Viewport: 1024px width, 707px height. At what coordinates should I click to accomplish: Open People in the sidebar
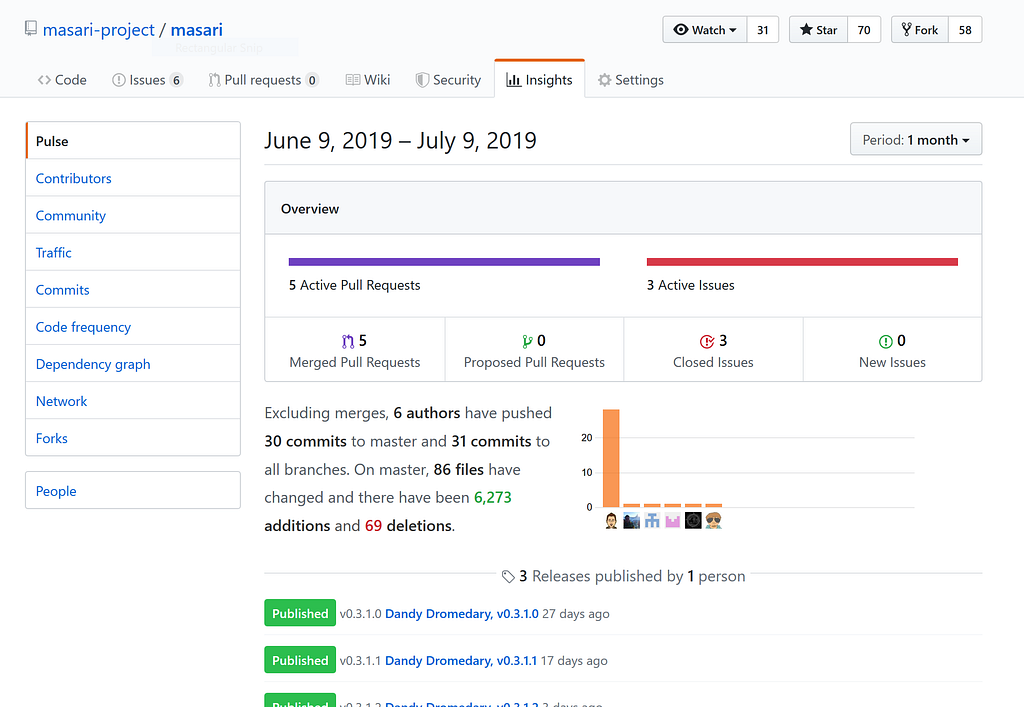pyautogui.click(x=133, y=490)
